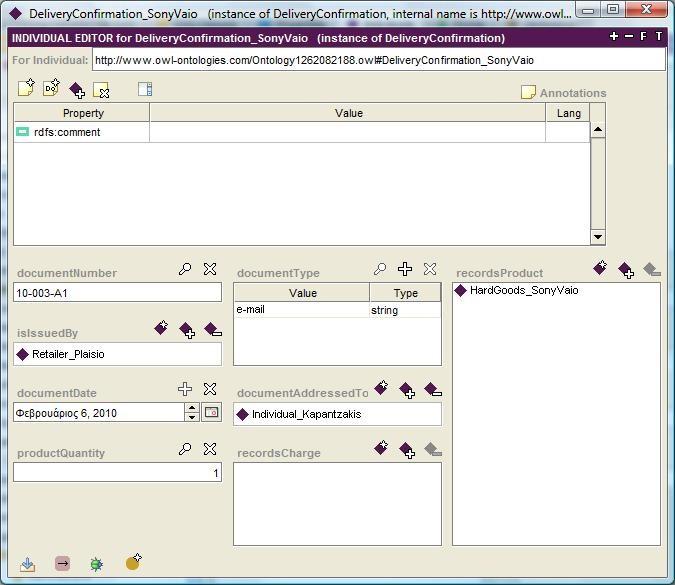Click the delete annotation value icon
The height and width of the screenshot is (585, 675).
point(102,90)
